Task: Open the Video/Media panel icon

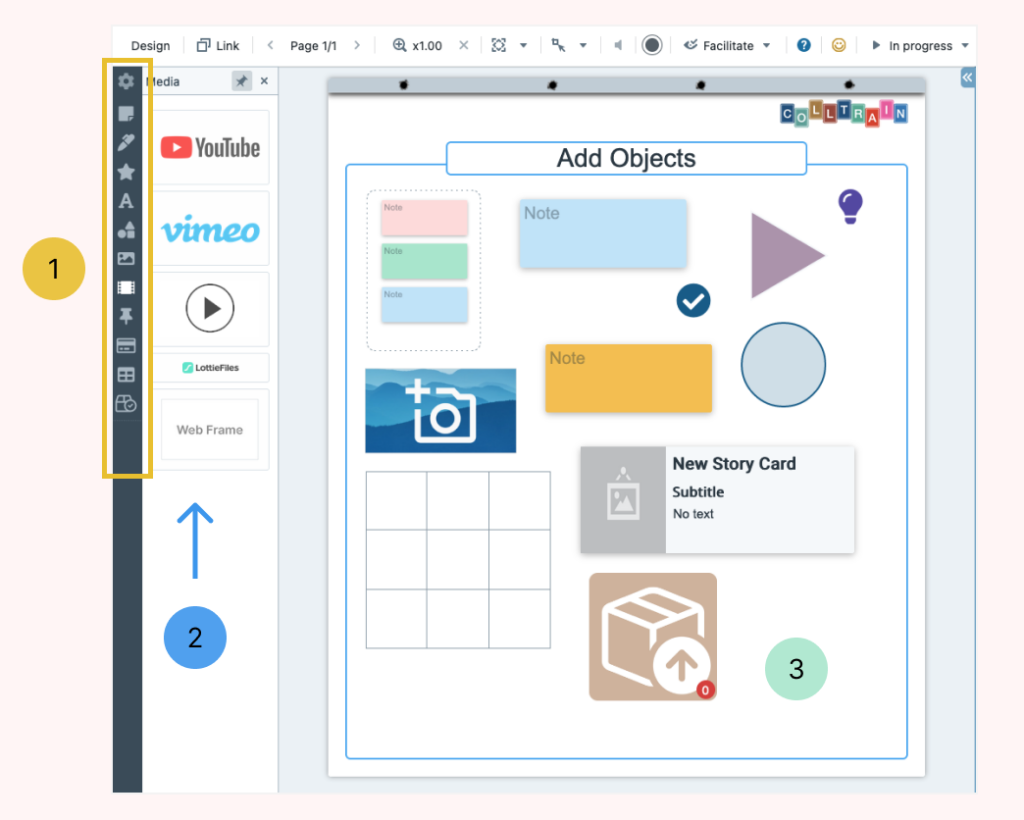Action: pos(126,287)
